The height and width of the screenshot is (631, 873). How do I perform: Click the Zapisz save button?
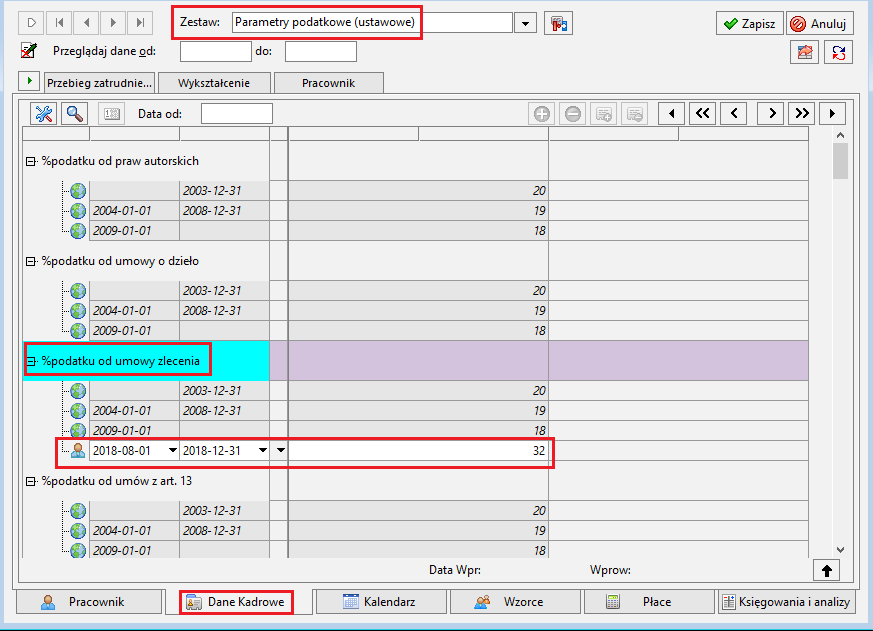click(749, 23)
